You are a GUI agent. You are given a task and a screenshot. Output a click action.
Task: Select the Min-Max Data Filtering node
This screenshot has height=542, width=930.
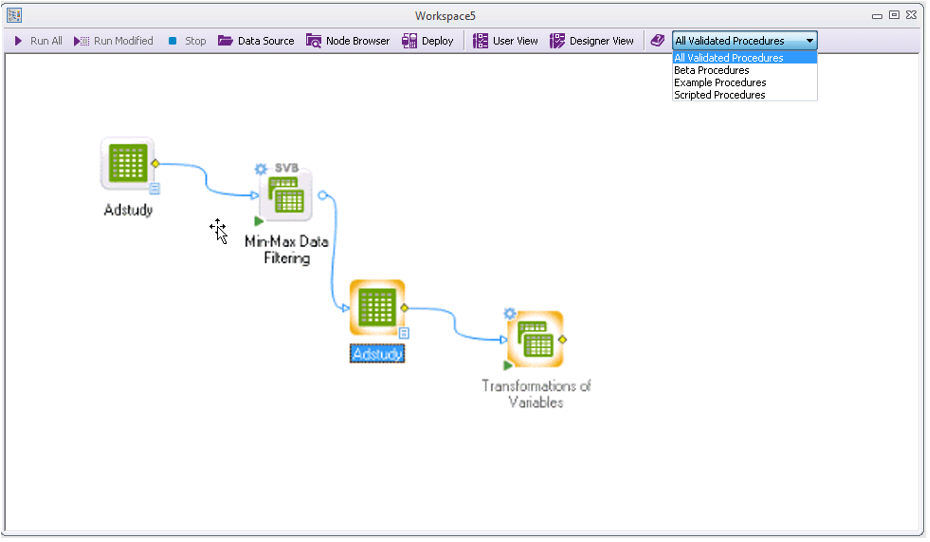click(x=286, y=195)
